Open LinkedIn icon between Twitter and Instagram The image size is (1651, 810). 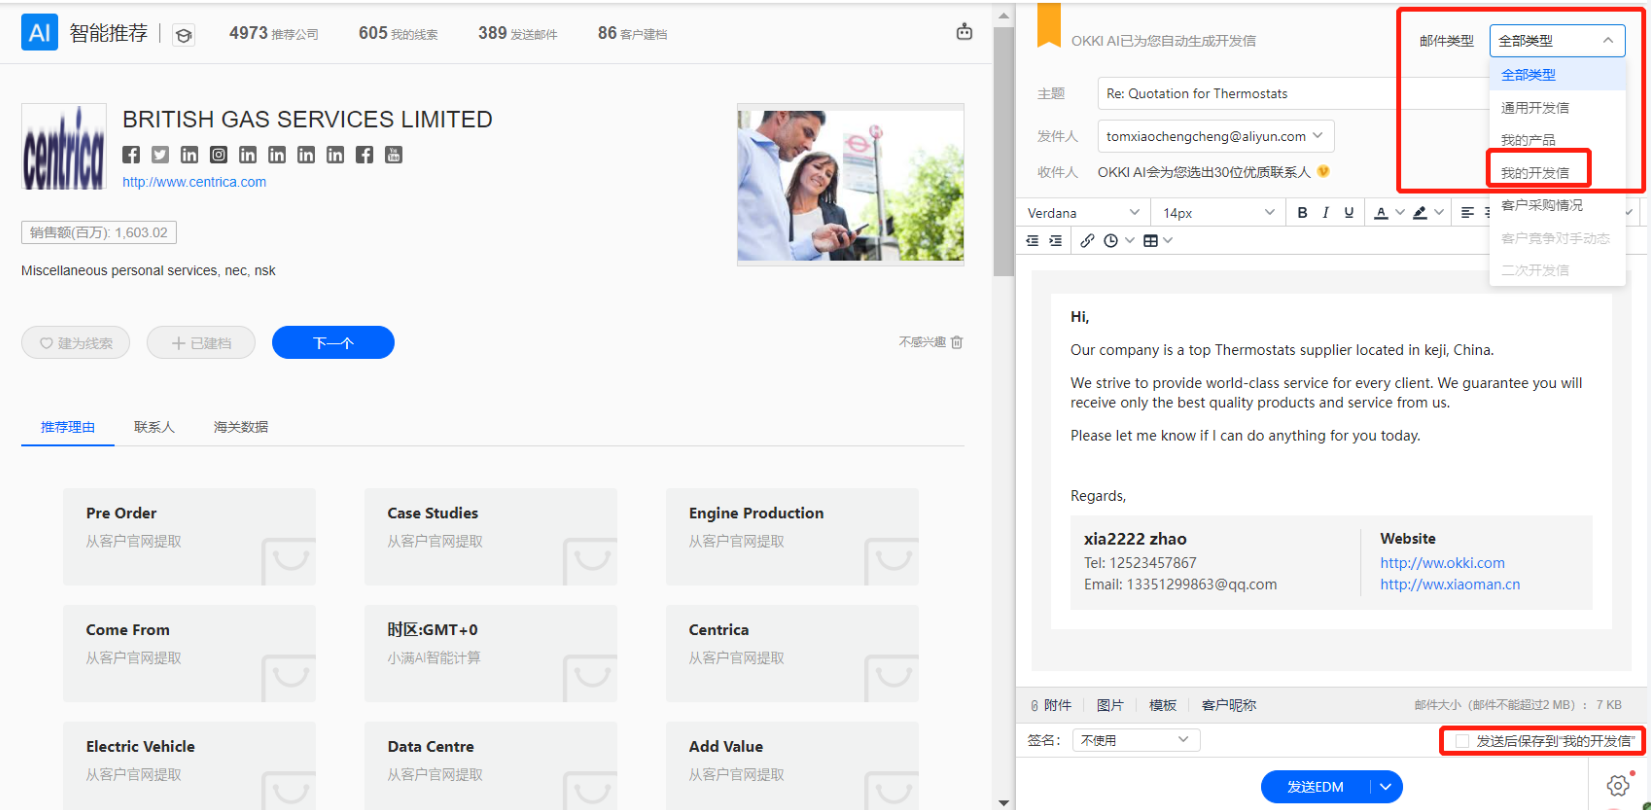point(189,155)
